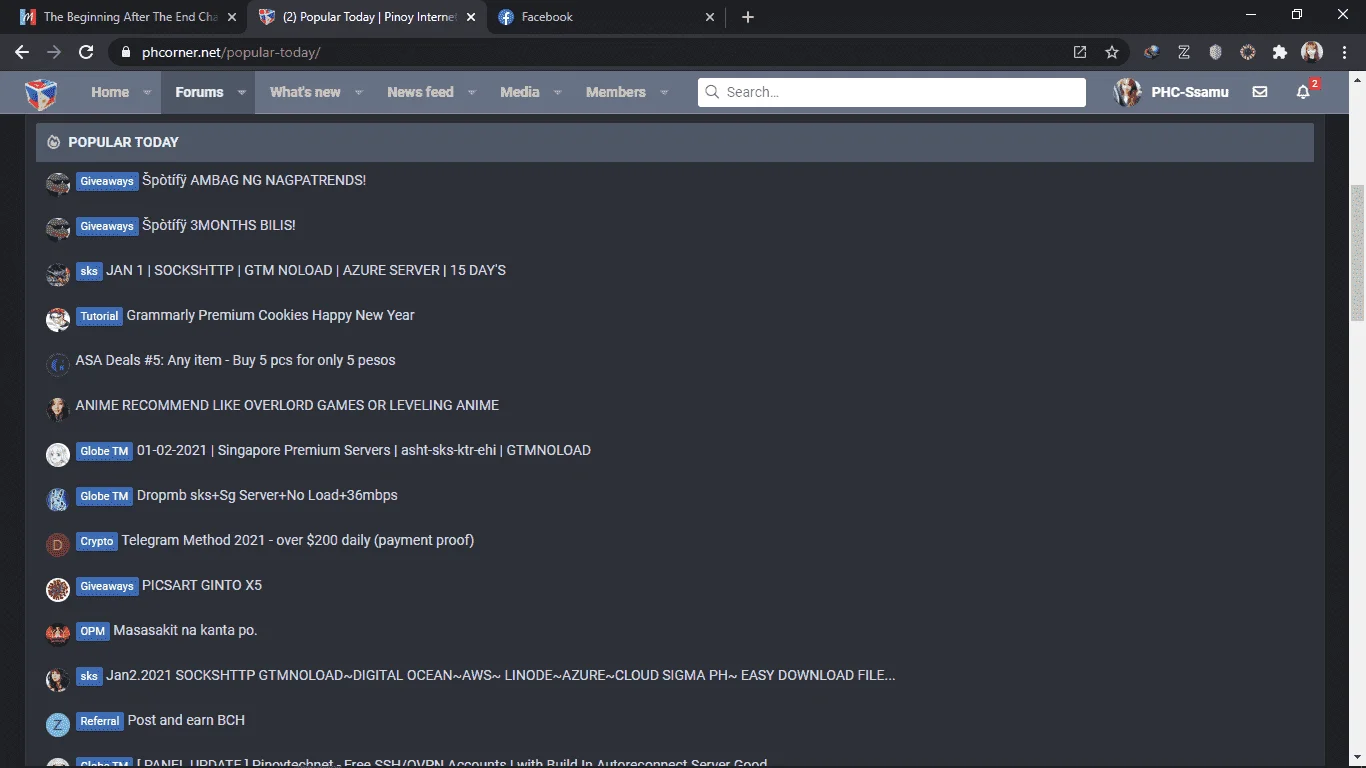Click the browser back arrow
The image size is (1366, 768).
coord(22,52)
